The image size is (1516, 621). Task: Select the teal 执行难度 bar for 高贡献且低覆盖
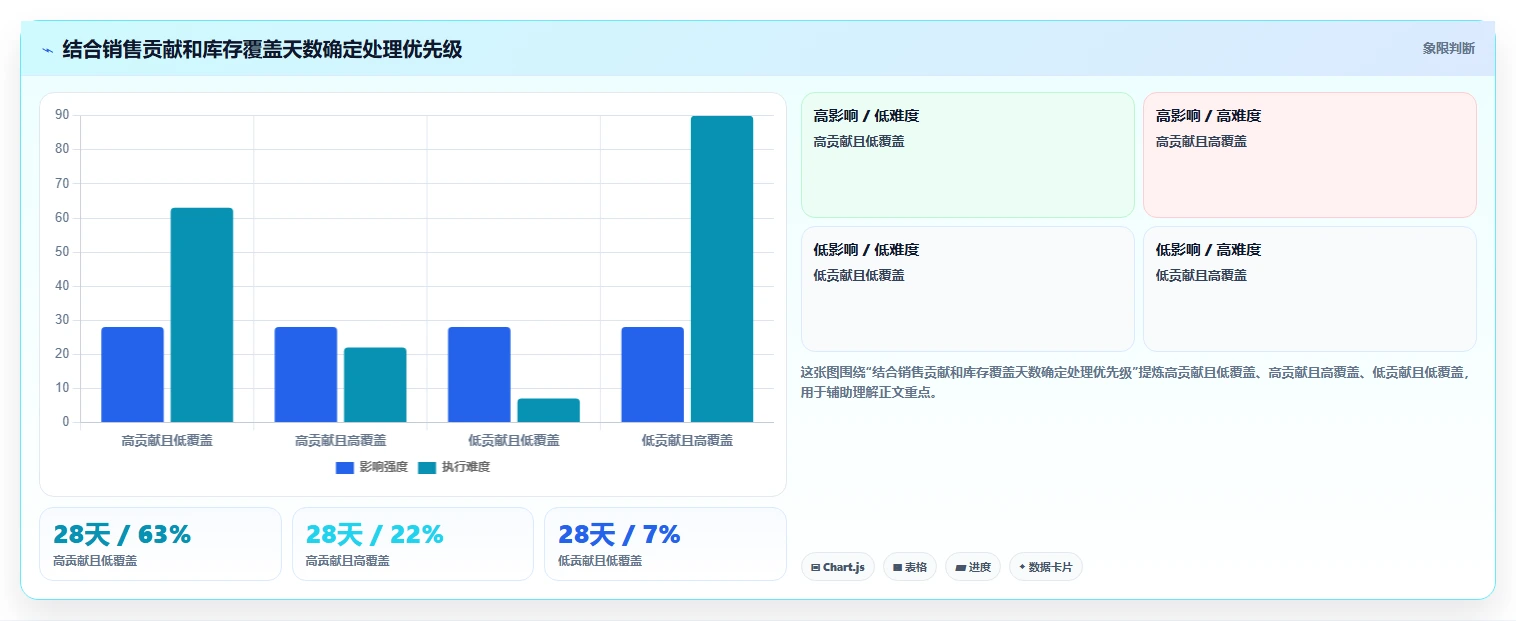tap(202, 315)
